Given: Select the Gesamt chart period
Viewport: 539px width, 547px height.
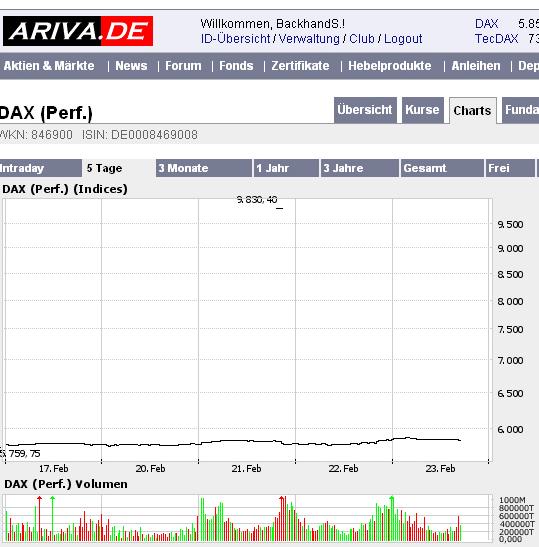Looking at the screenshot, I should (x=442, y=168).
